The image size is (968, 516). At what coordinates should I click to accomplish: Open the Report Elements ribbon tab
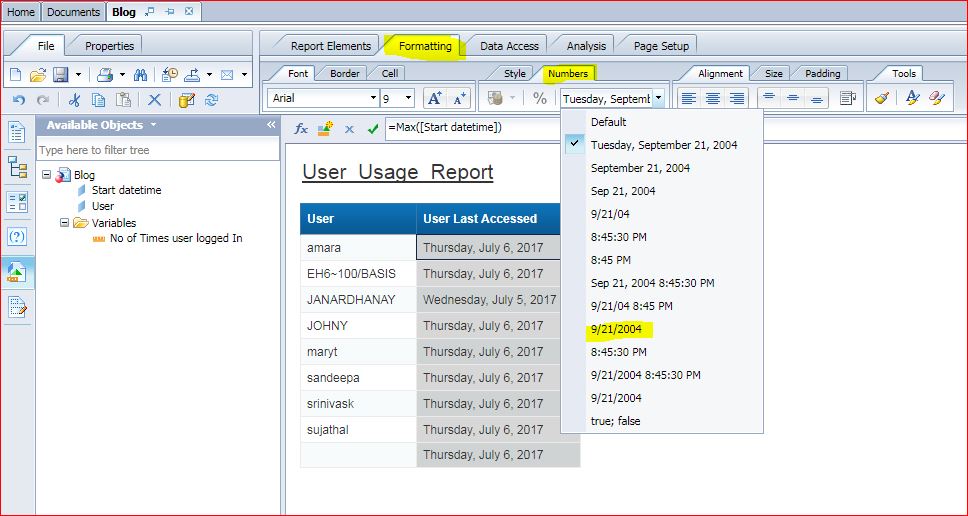(x=331, y=46)
